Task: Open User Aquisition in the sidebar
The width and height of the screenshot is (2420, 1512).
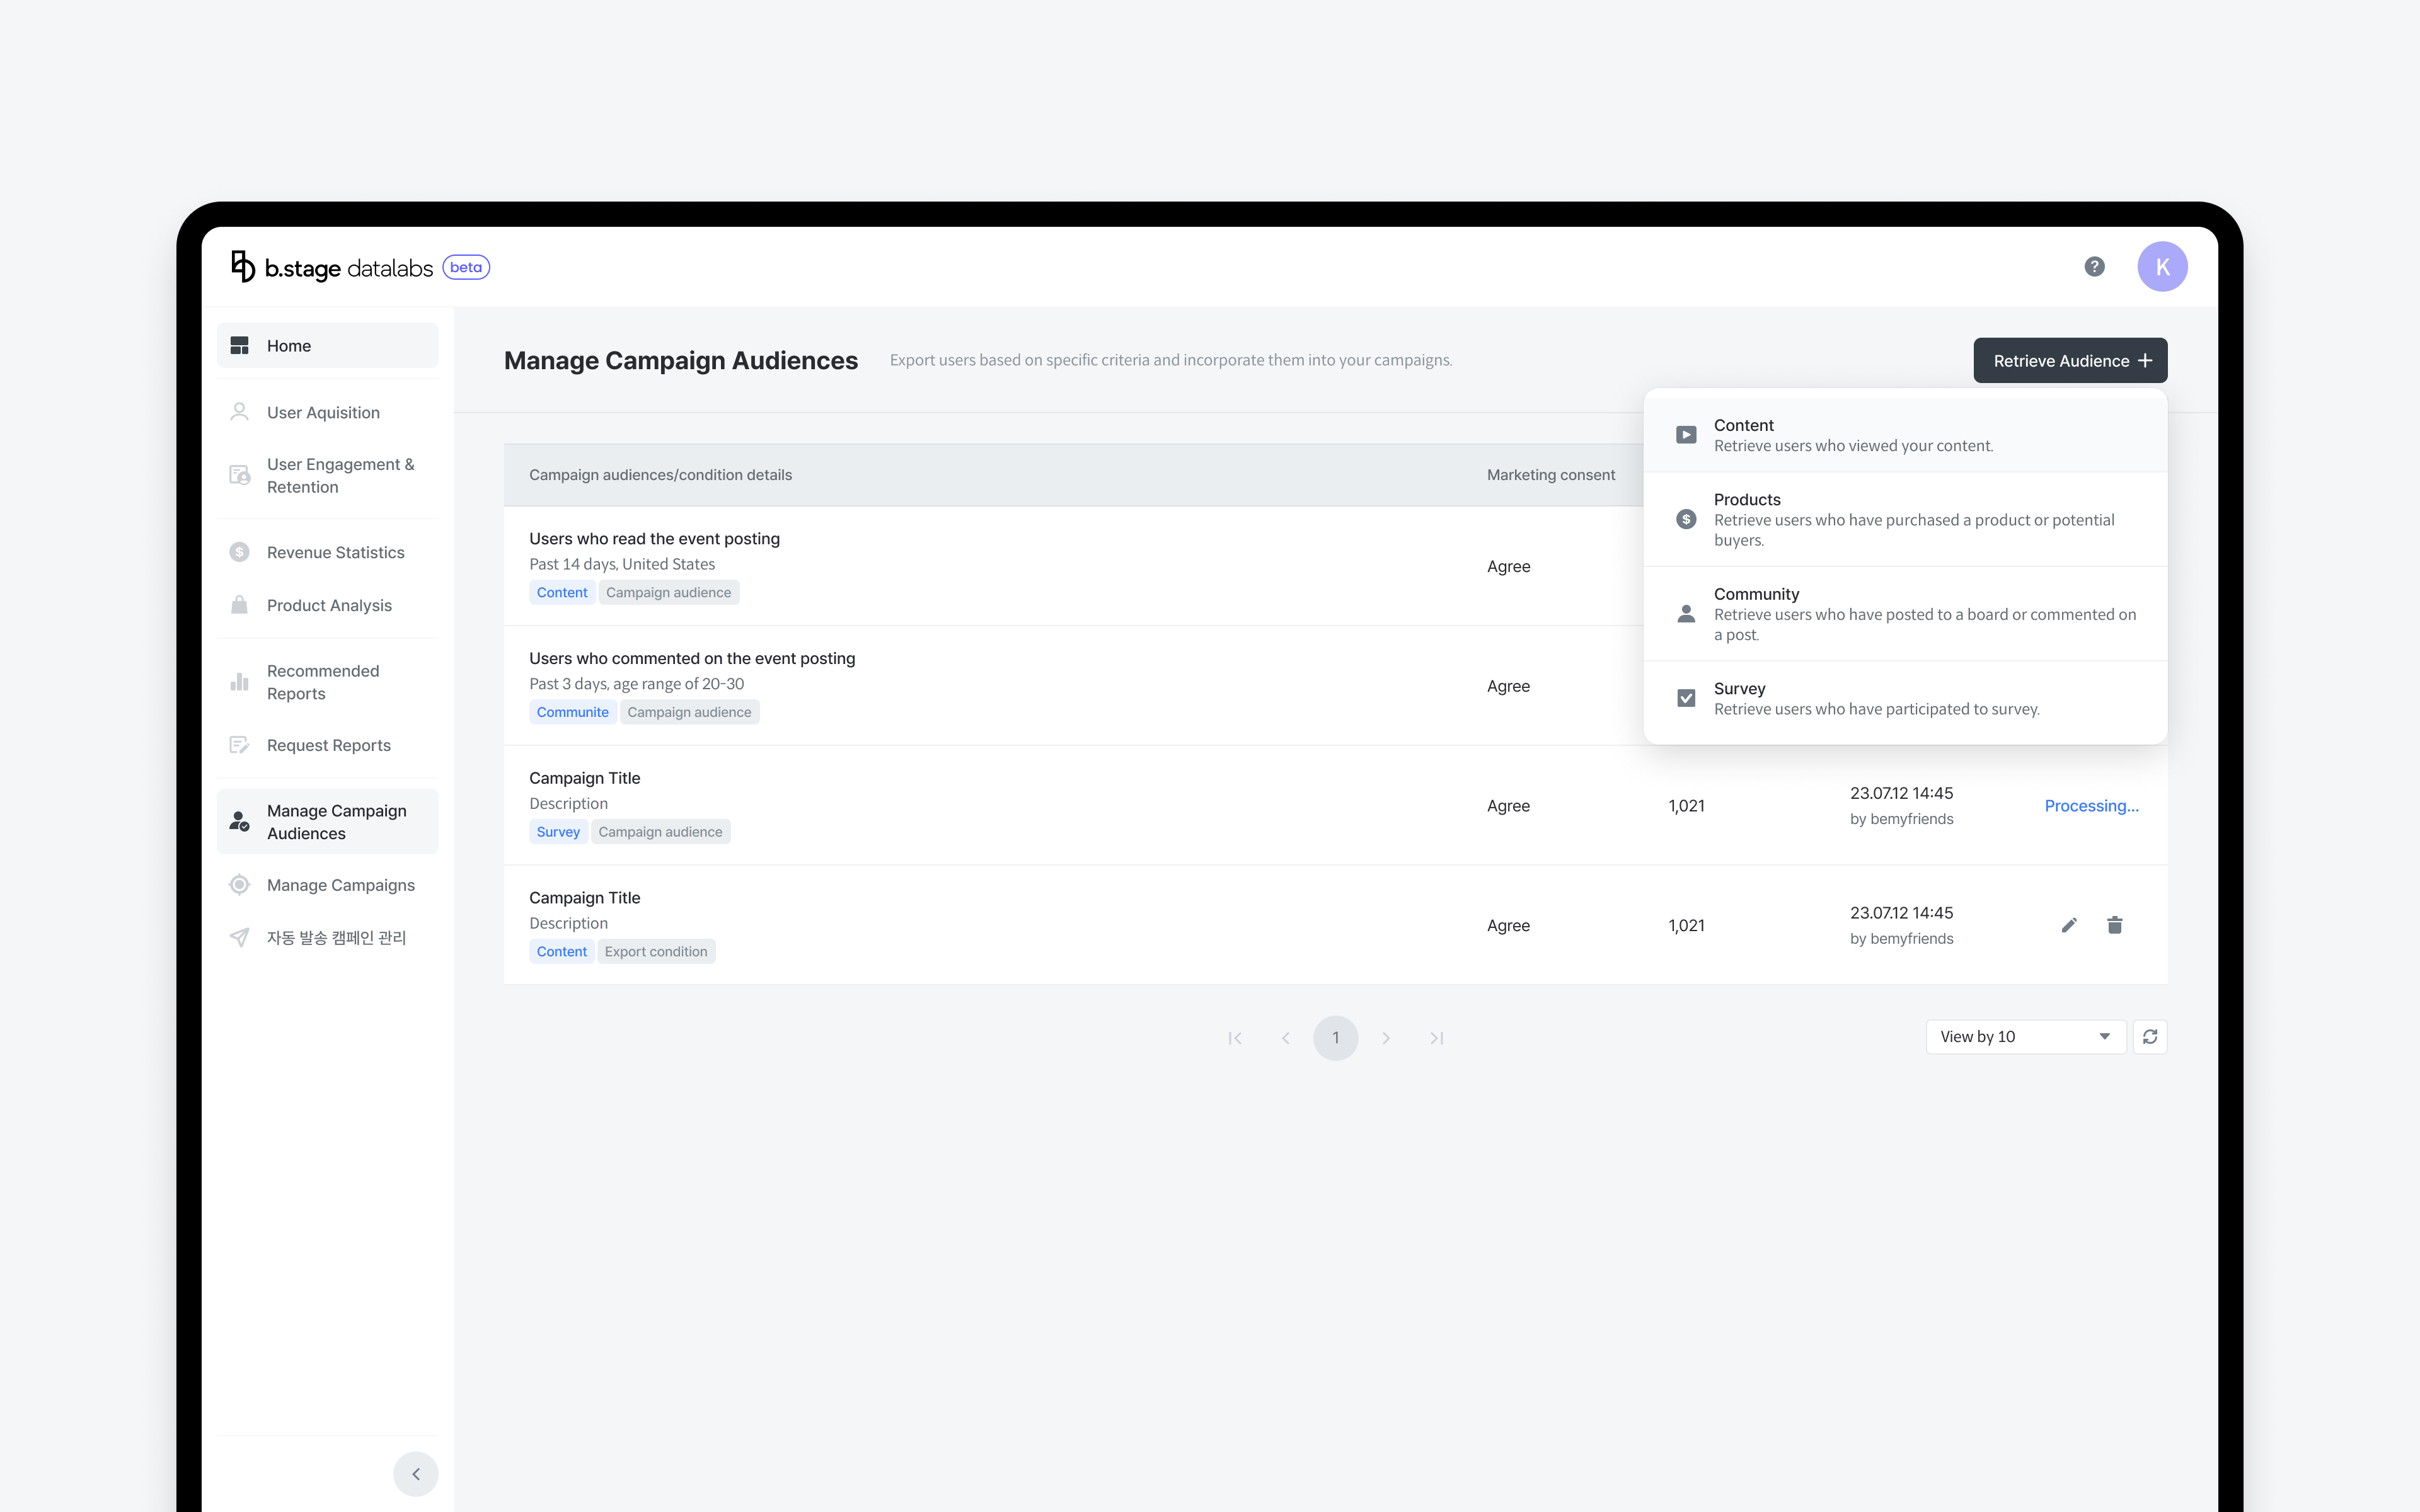Action: [x=327, y=412]
